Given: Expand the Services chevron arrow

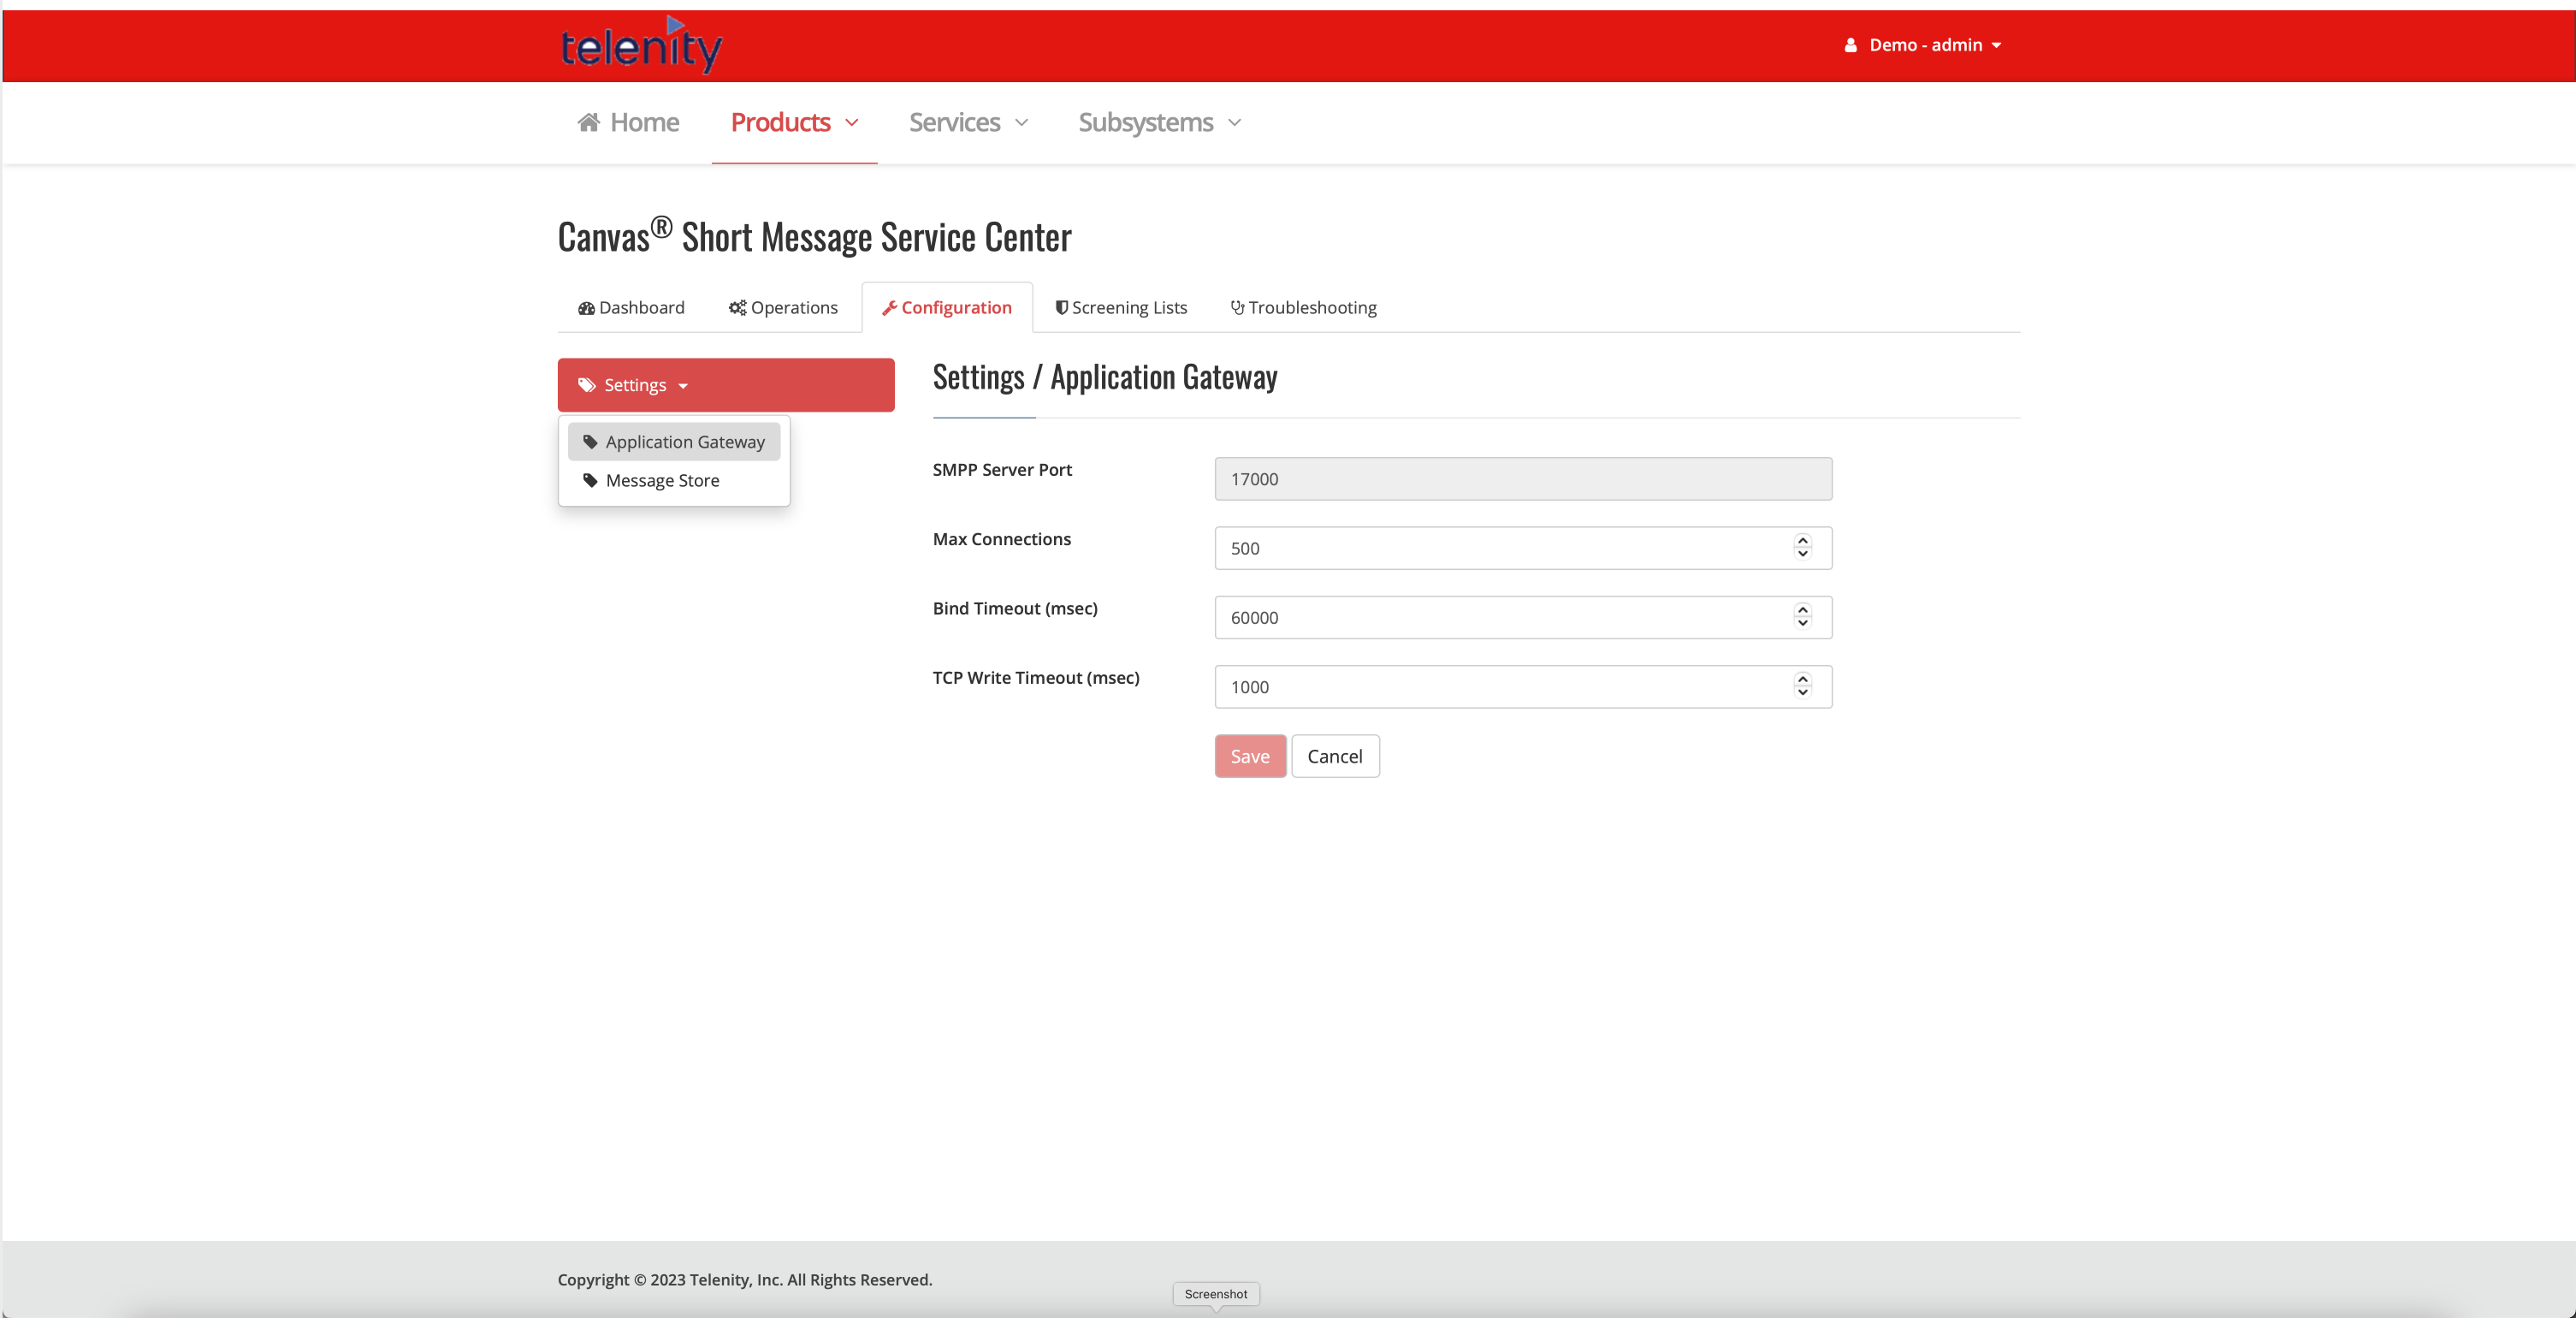Looking at the screenshot, I should tap(1021, 123).
